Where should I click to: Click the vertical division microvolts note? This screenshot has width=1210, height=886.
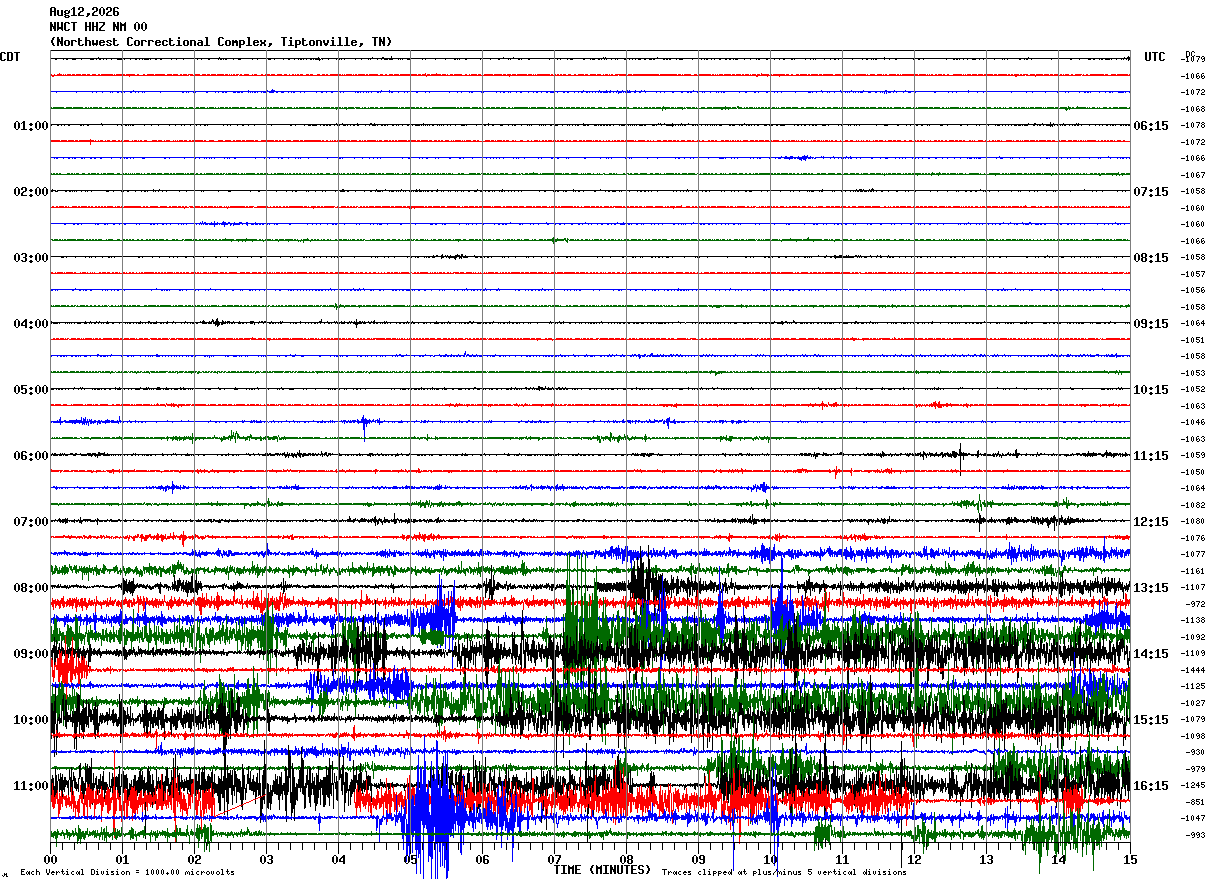click(x=127, y=873)
